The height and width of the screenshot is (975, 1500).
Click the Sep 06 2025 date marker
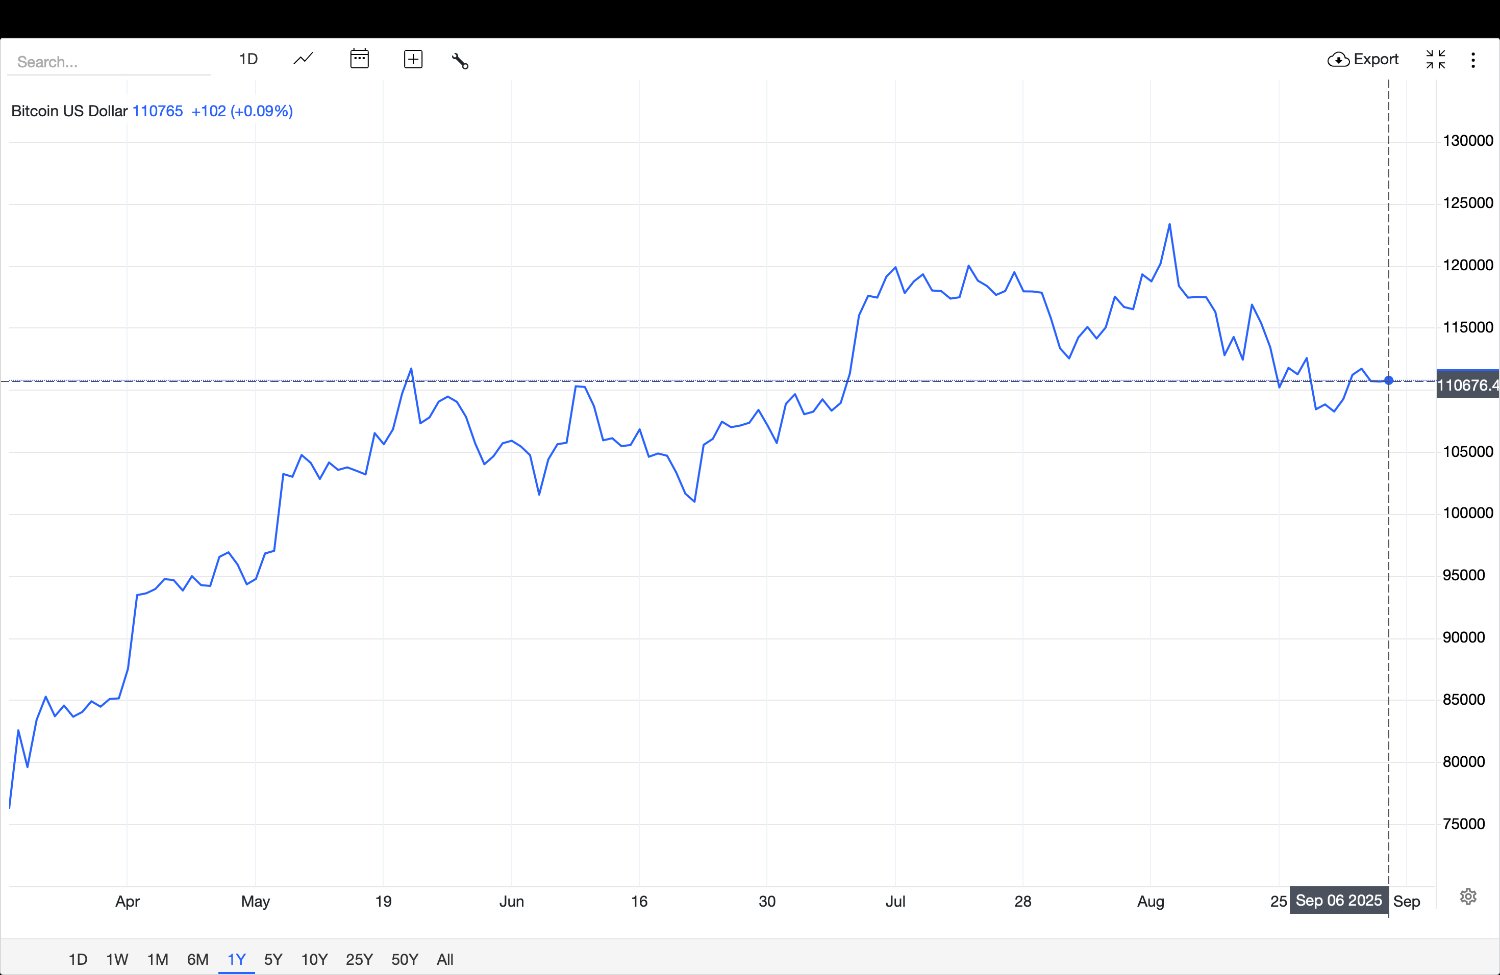pos(1338,900)
